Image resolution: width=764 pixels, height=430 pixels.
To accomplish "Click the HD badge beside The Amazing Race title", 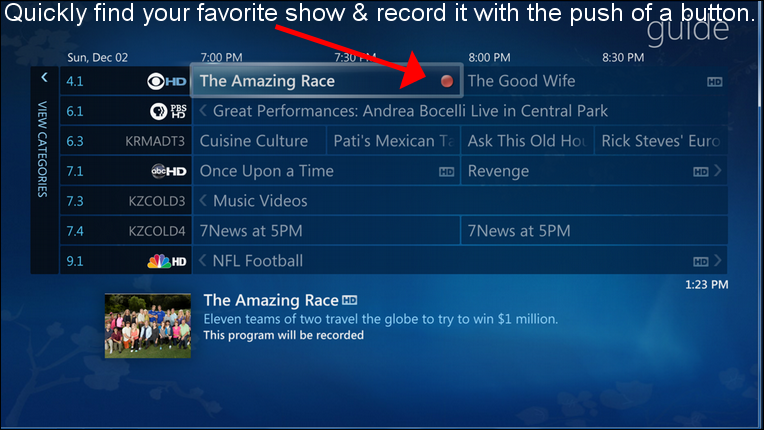I will click(349, 300).
